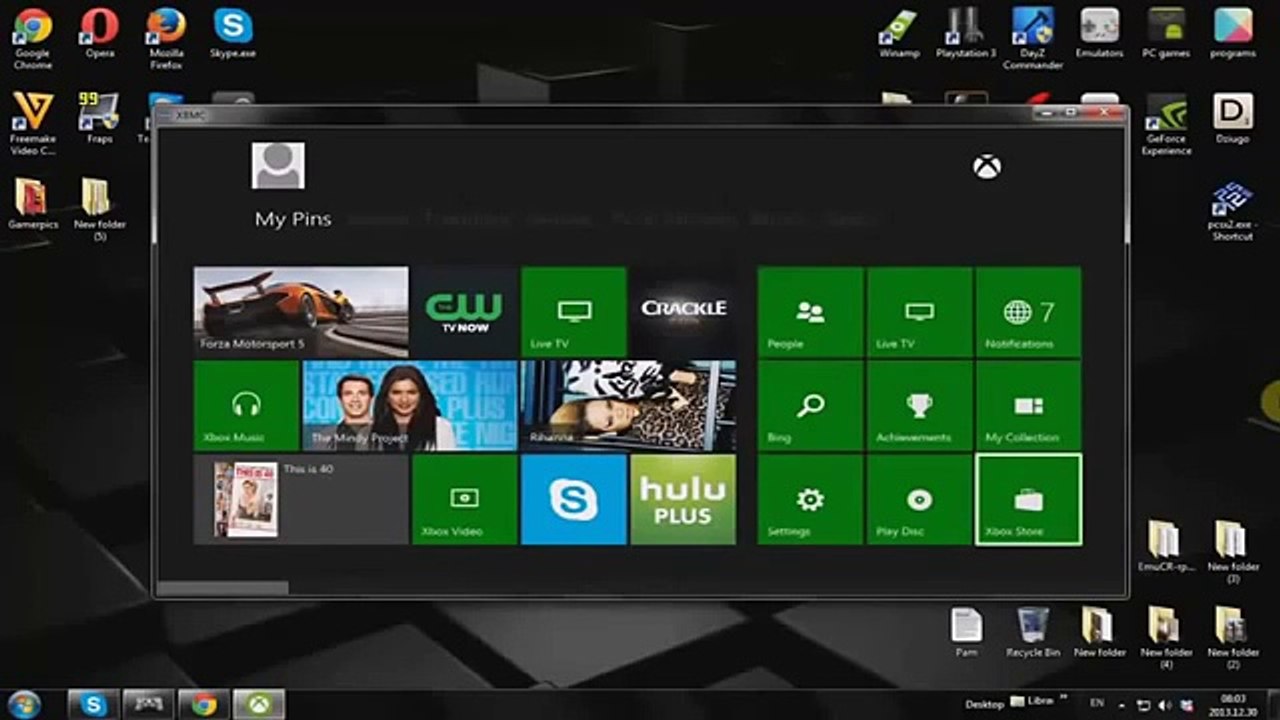
Task: Open Live TV tile beside CW tile
Action: (574, 312)
